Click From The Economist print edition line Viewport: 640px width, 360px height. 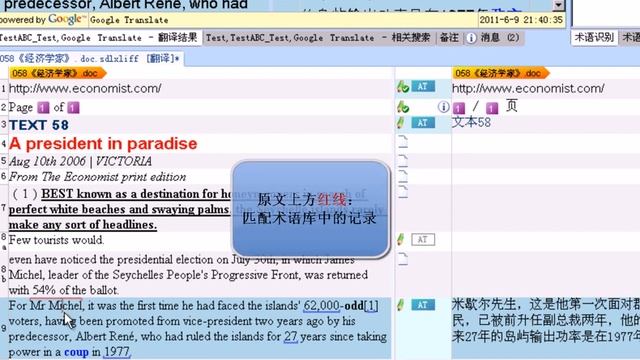pos(98,177)
